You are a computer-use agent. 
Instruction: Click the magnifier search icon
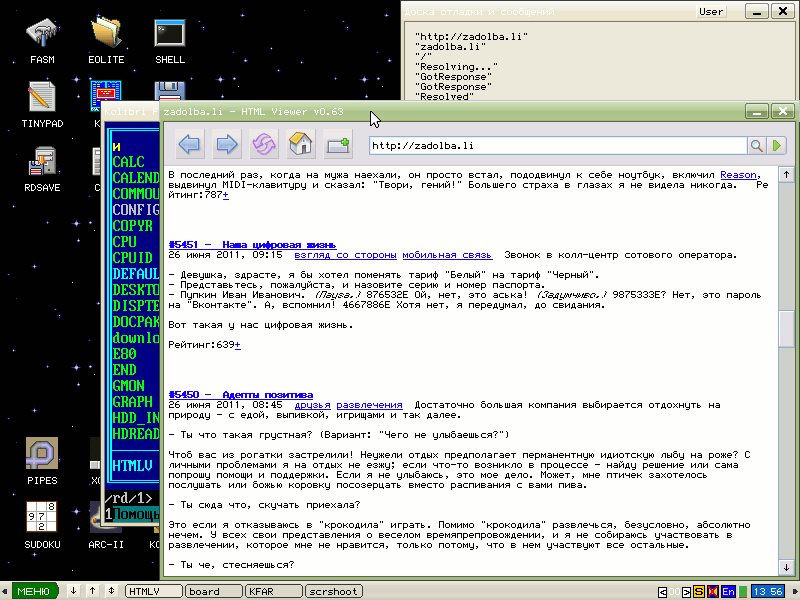[757, 146]
